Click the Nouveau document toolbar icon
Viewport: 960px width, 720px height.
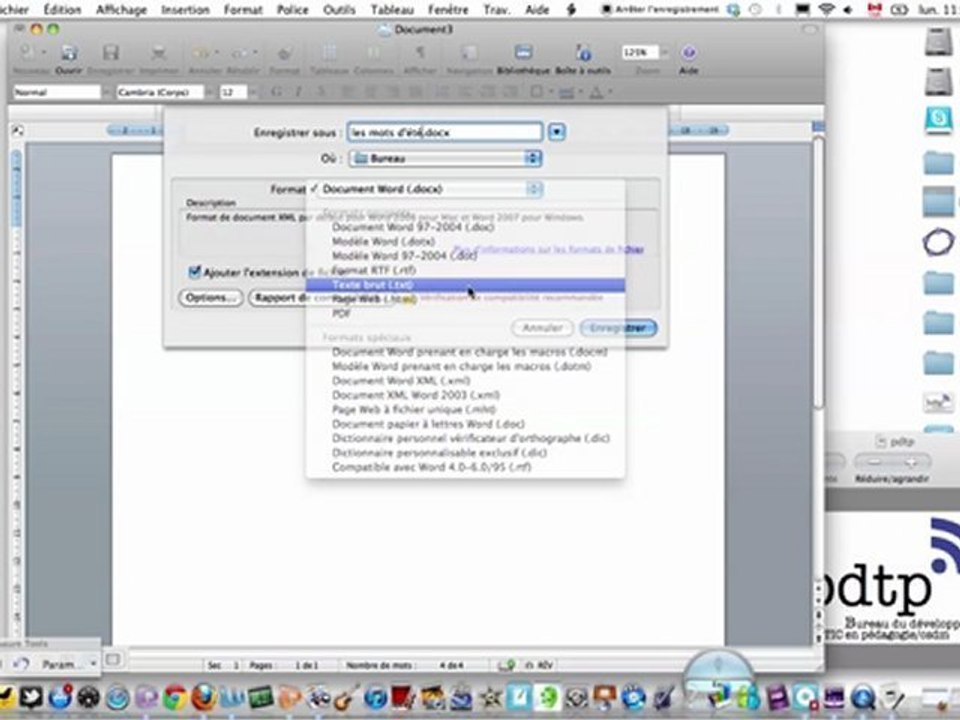26,53
